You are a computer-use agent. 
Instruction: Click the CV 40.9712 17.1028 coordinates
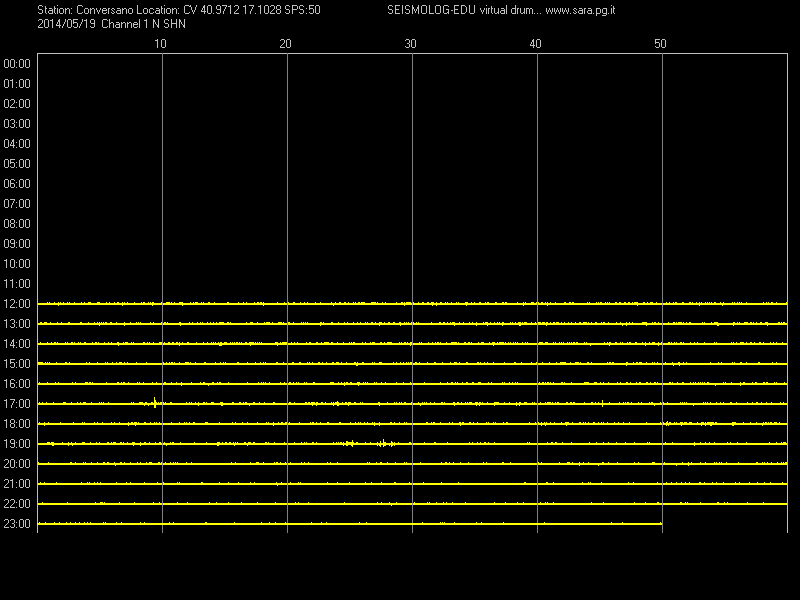click(232, 10)
